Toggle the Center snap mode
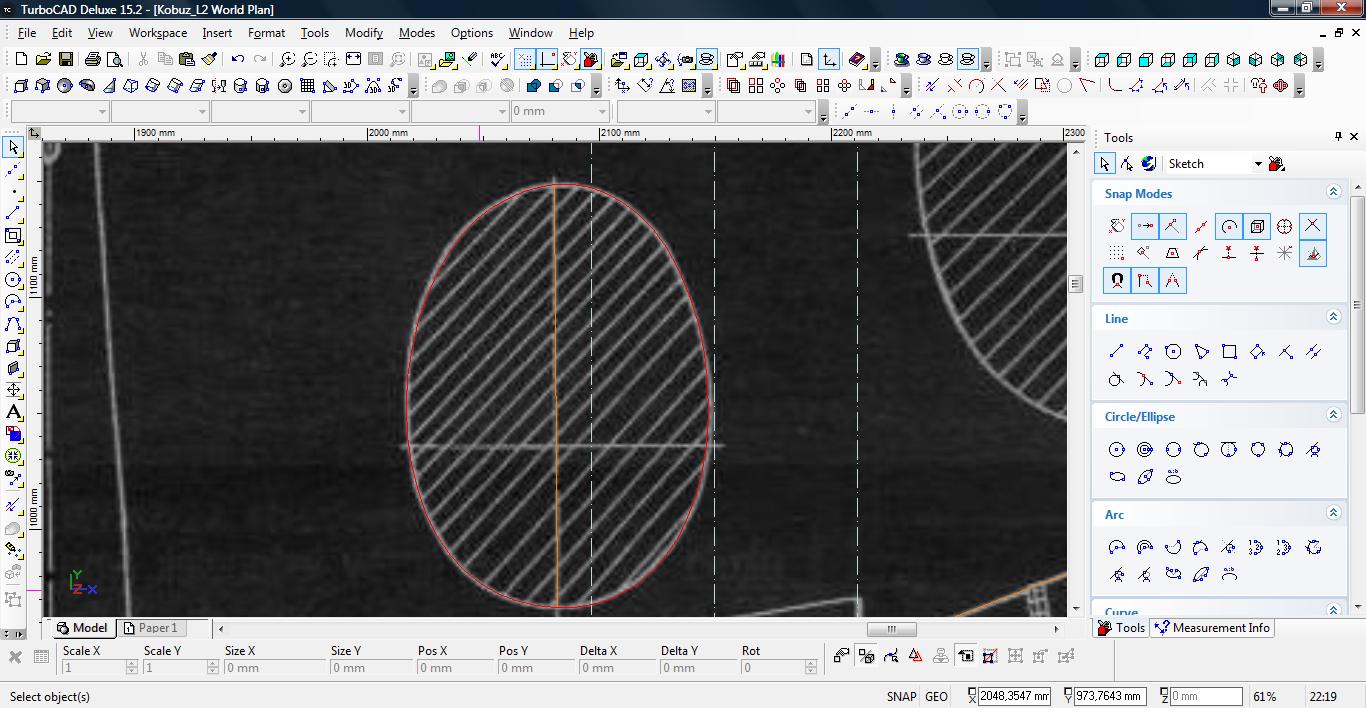The image size is (1366, 708). tap(1229, 226)
